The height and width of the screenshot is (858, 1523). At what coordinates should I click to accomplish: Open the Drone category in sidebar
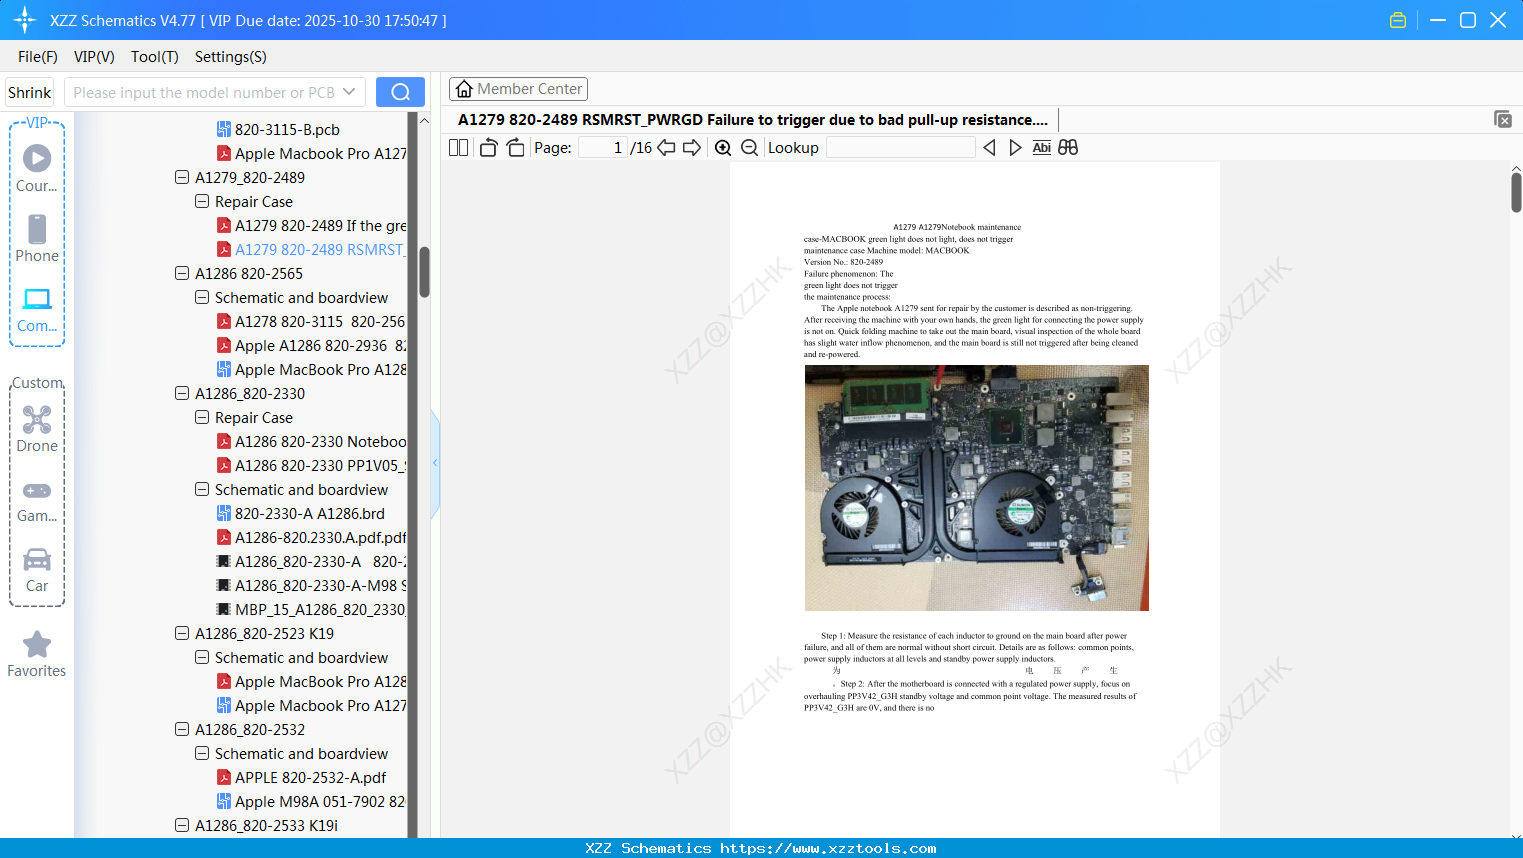[x=37, y=429]
